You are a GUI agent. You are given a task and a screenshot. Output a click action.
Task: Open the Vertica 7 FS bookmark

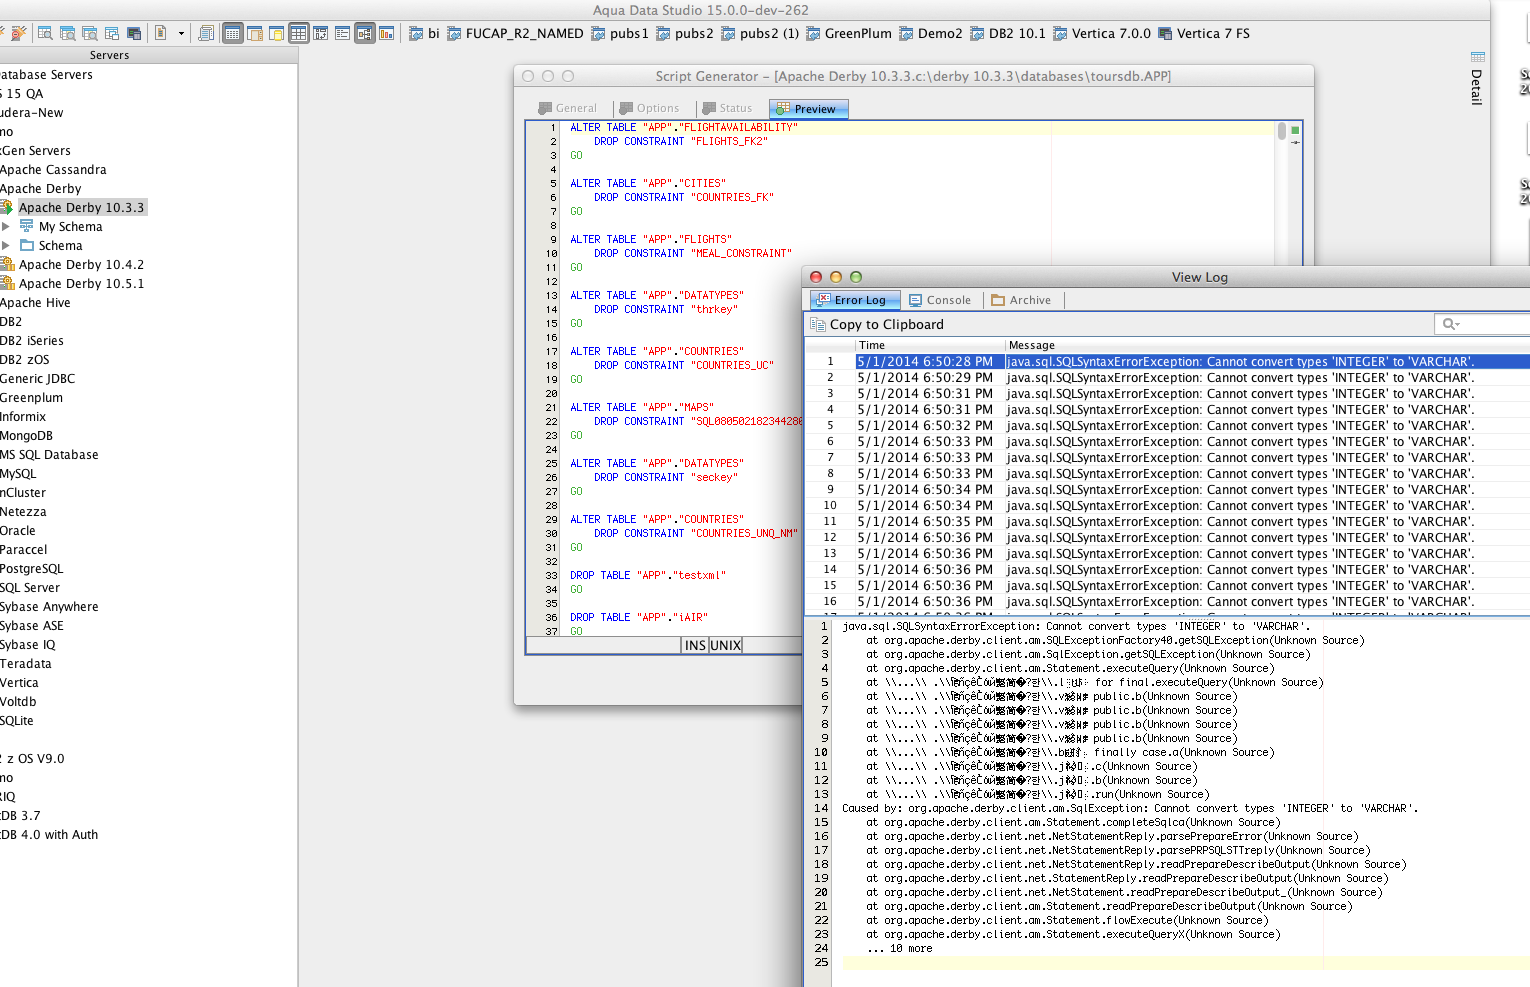(x=1203, y=33)
